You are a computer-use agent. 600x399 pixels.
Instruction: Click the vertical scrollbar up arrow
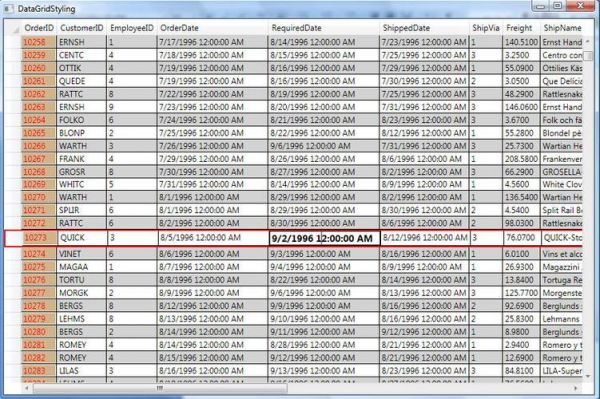point(587,41)
